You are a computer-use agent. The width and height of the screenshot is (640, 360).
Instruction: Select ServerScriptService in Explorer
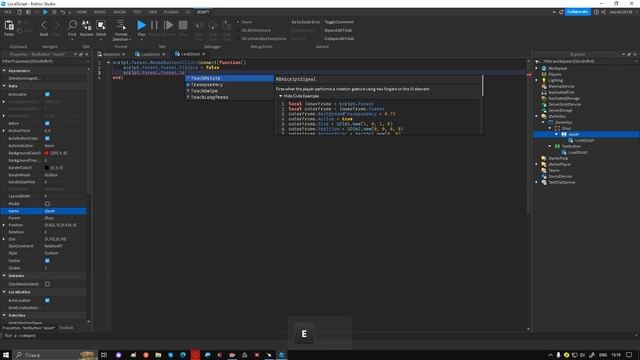coord(564,104)
